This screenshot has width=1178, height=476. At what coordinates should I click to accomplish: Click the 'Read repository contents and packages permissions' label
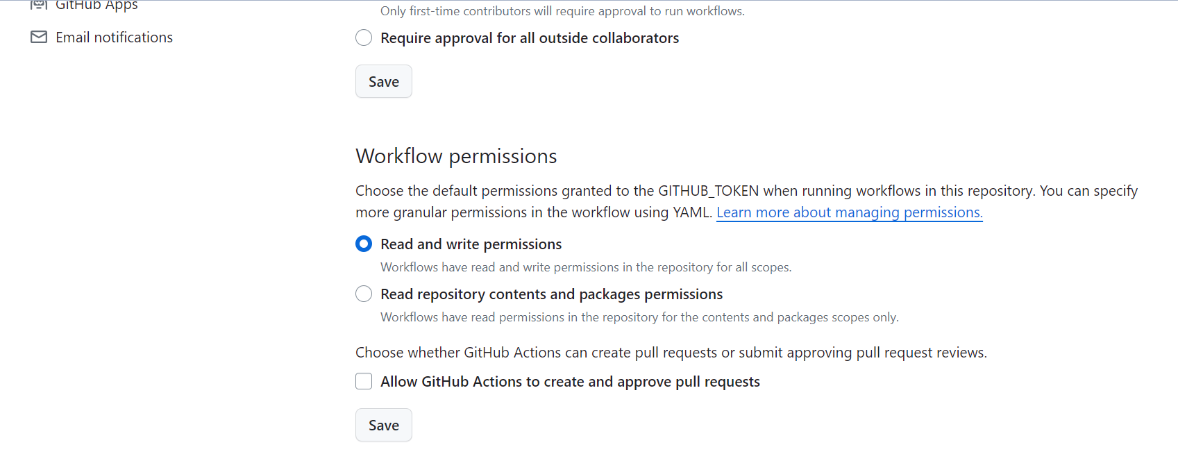551,294
